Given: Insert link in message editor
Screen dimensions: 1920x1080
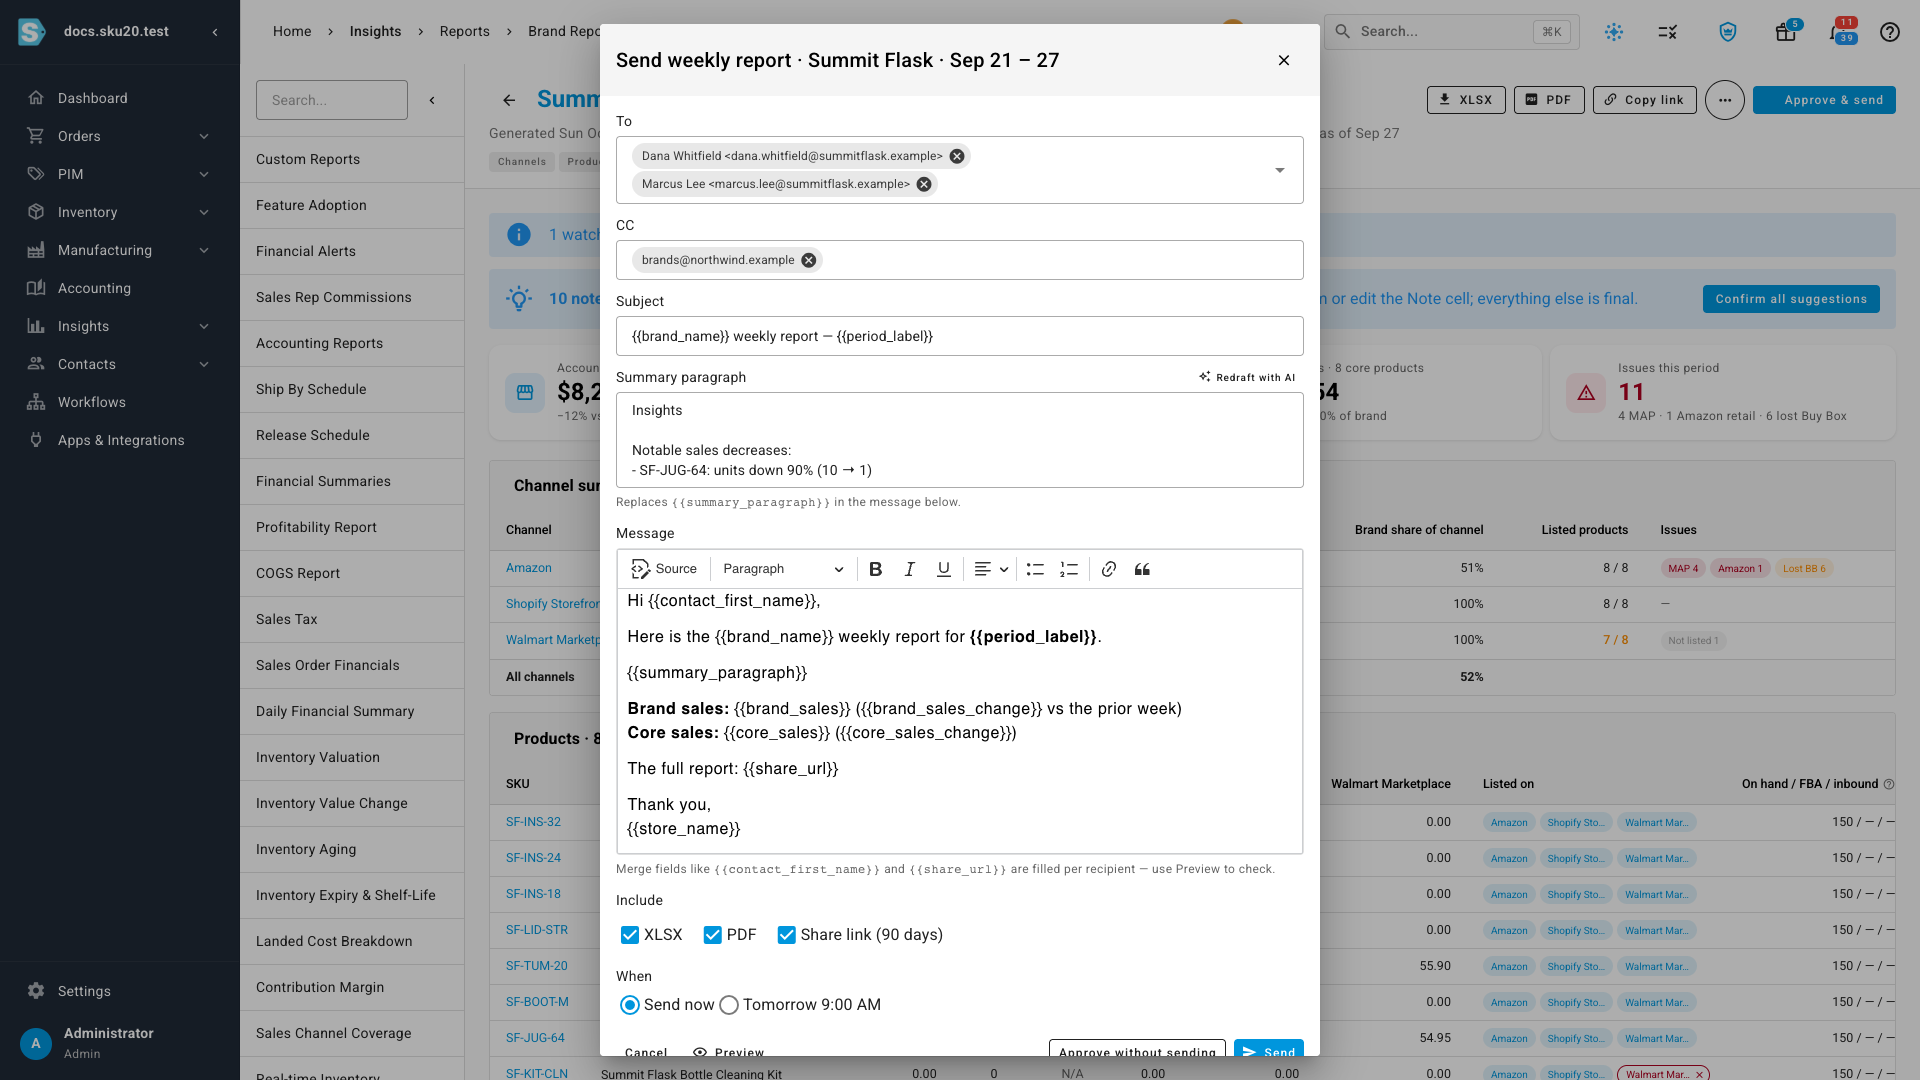Looking at the screenshot, I should [x=1108, y=569].
